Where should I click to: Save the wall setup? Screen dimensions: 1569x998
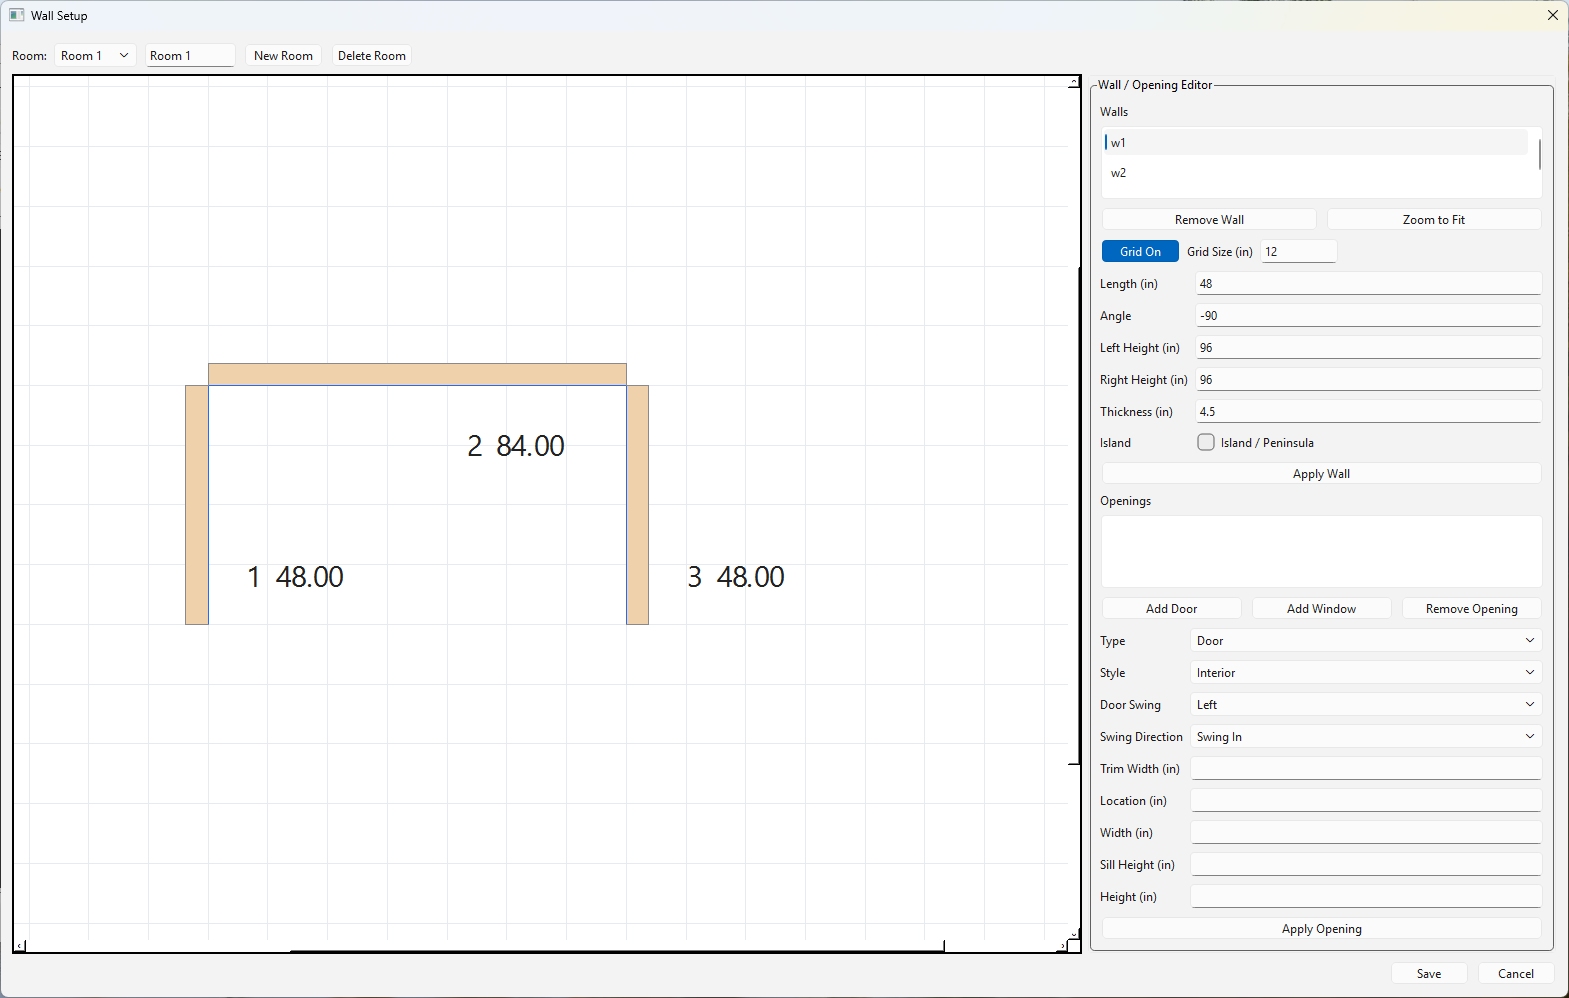coord(1429,974)
